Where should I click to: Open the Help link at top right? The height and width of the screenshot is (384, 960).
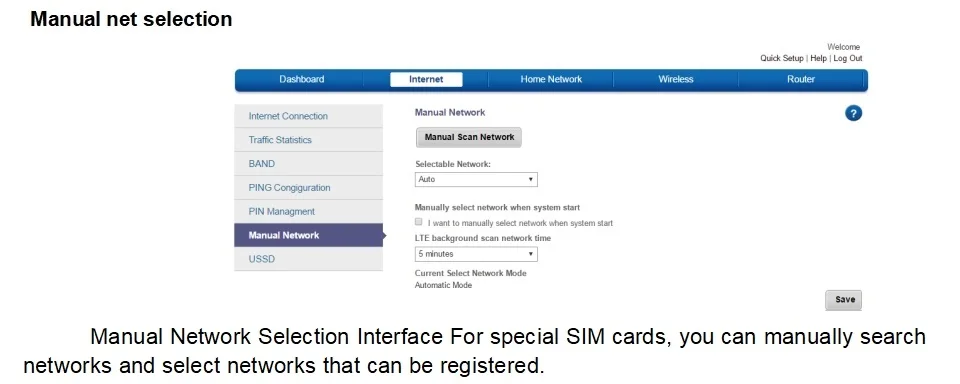819,58
